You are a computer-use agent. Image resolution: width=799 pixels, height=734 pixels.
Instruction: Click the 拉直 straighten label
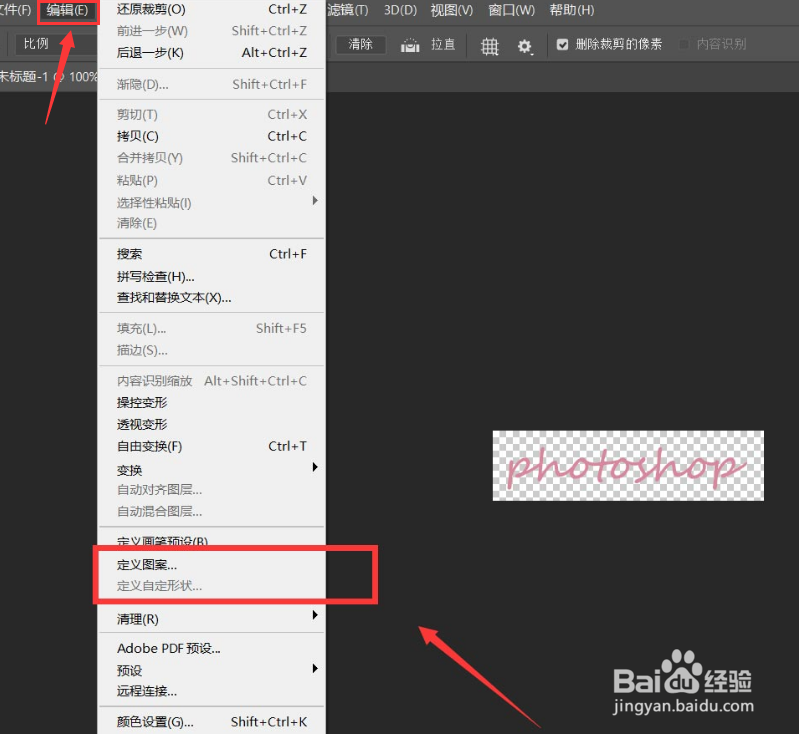[443, 44]
